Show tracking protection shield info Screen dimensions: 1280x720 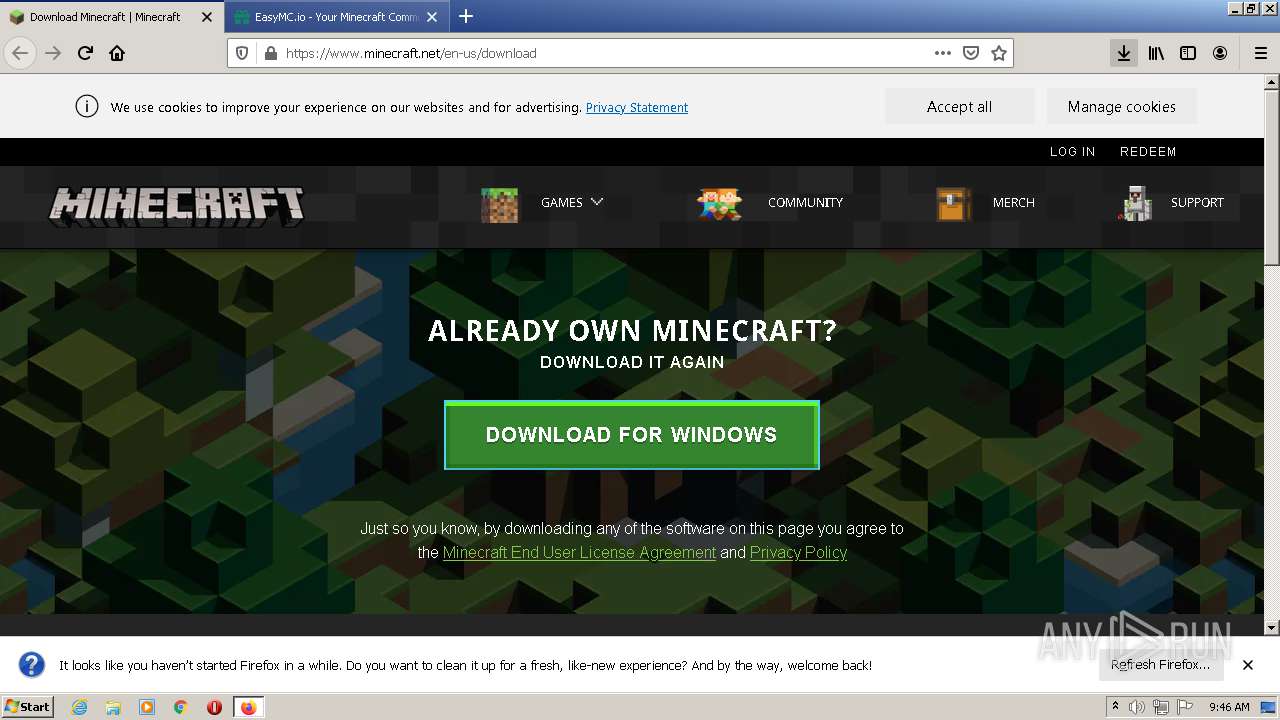point(242,53)
